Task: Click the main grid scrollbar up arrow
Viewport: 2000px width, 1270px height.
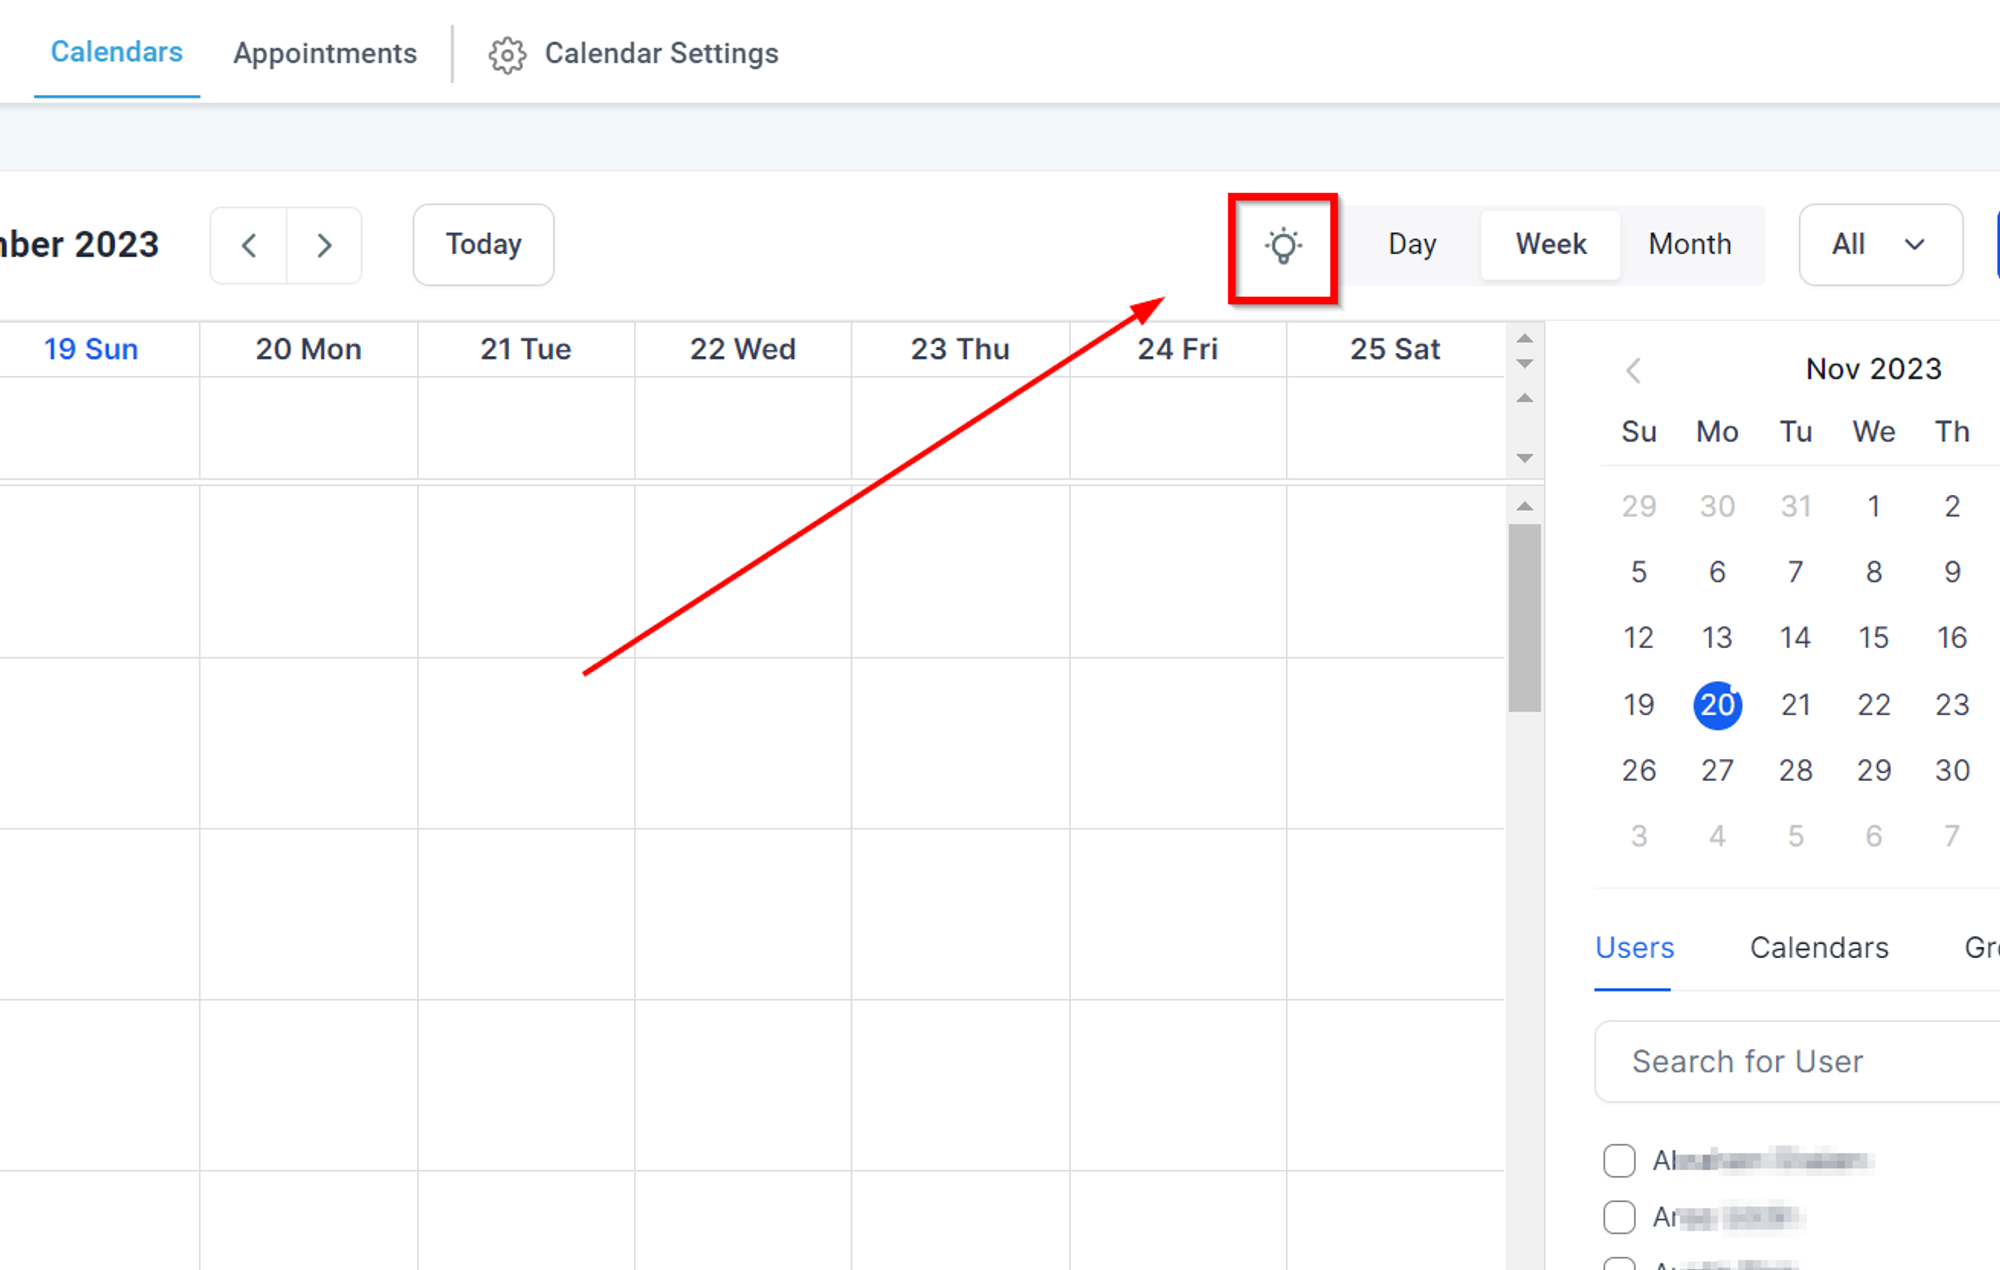Action: tap(1524, 506)
